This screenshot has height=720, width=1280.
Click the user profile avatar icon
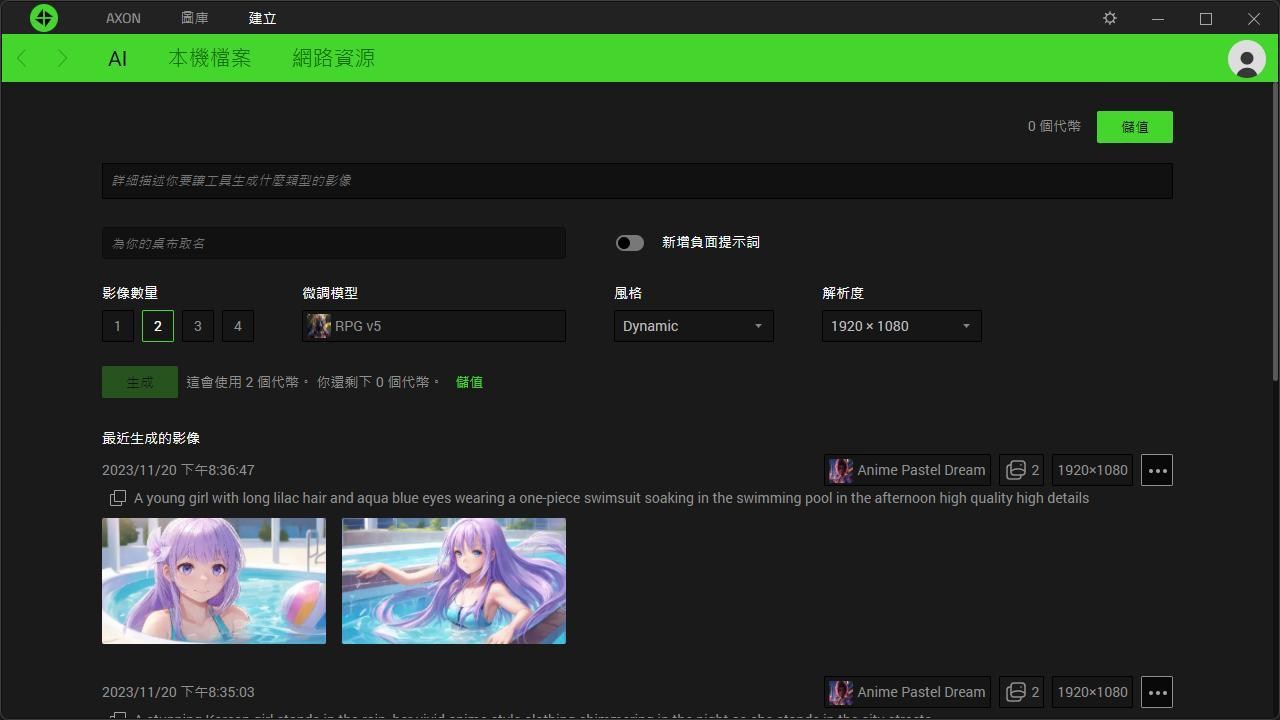[1246, 59]
